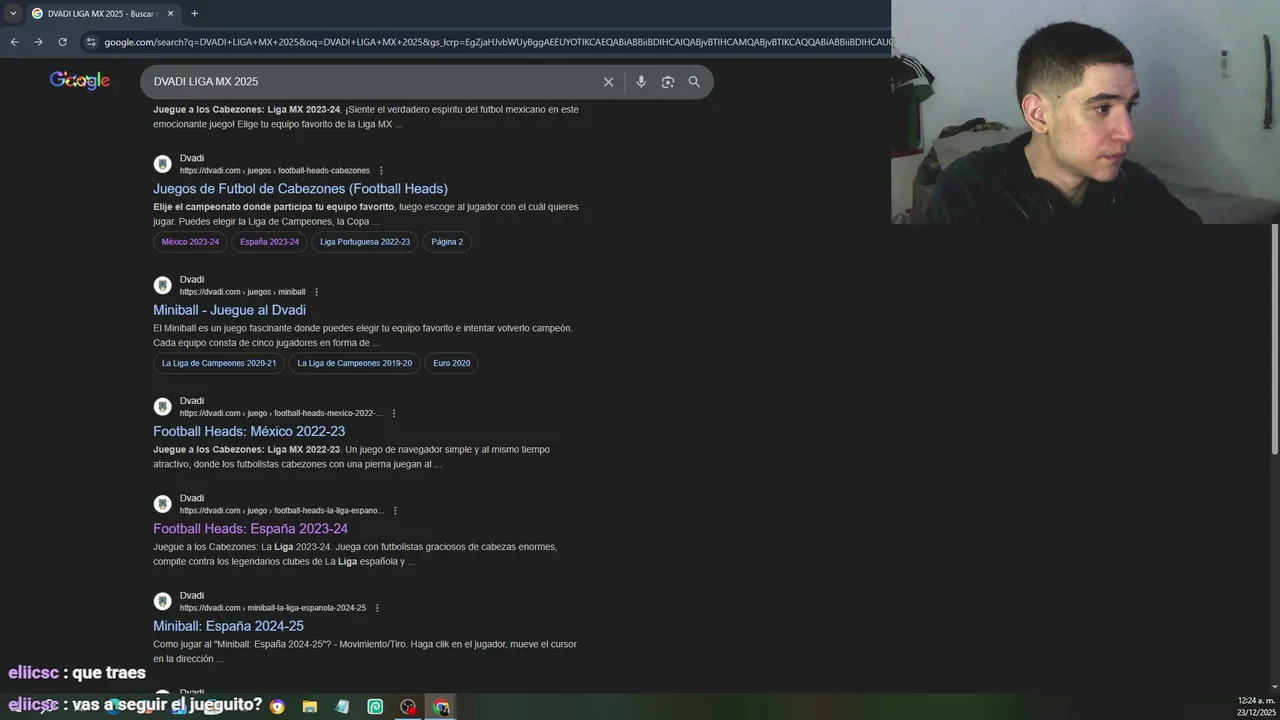This screenshot has width=1280, height=720.
Task: Click Dvadi favicon of España 2023-24 result
Action: (162, 504)
